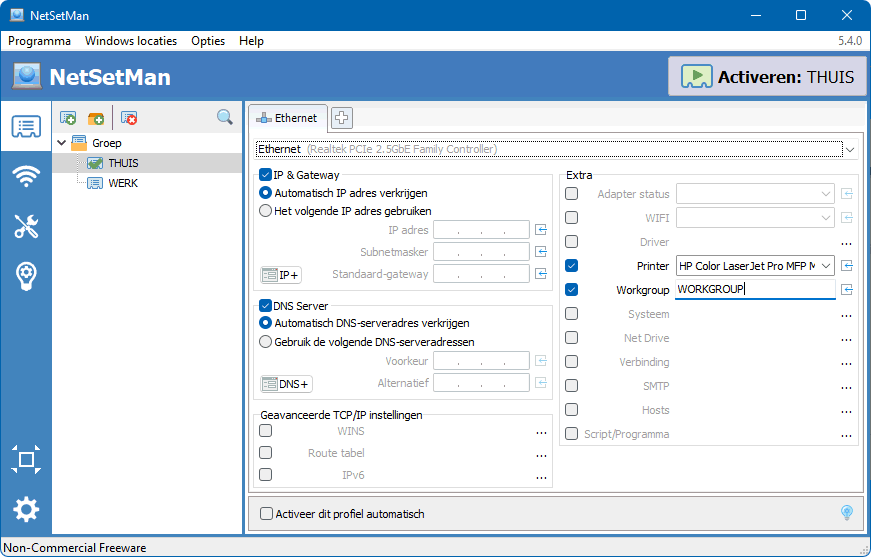
Task: Open profile search magnifier icon
Action: coord(224,117)
